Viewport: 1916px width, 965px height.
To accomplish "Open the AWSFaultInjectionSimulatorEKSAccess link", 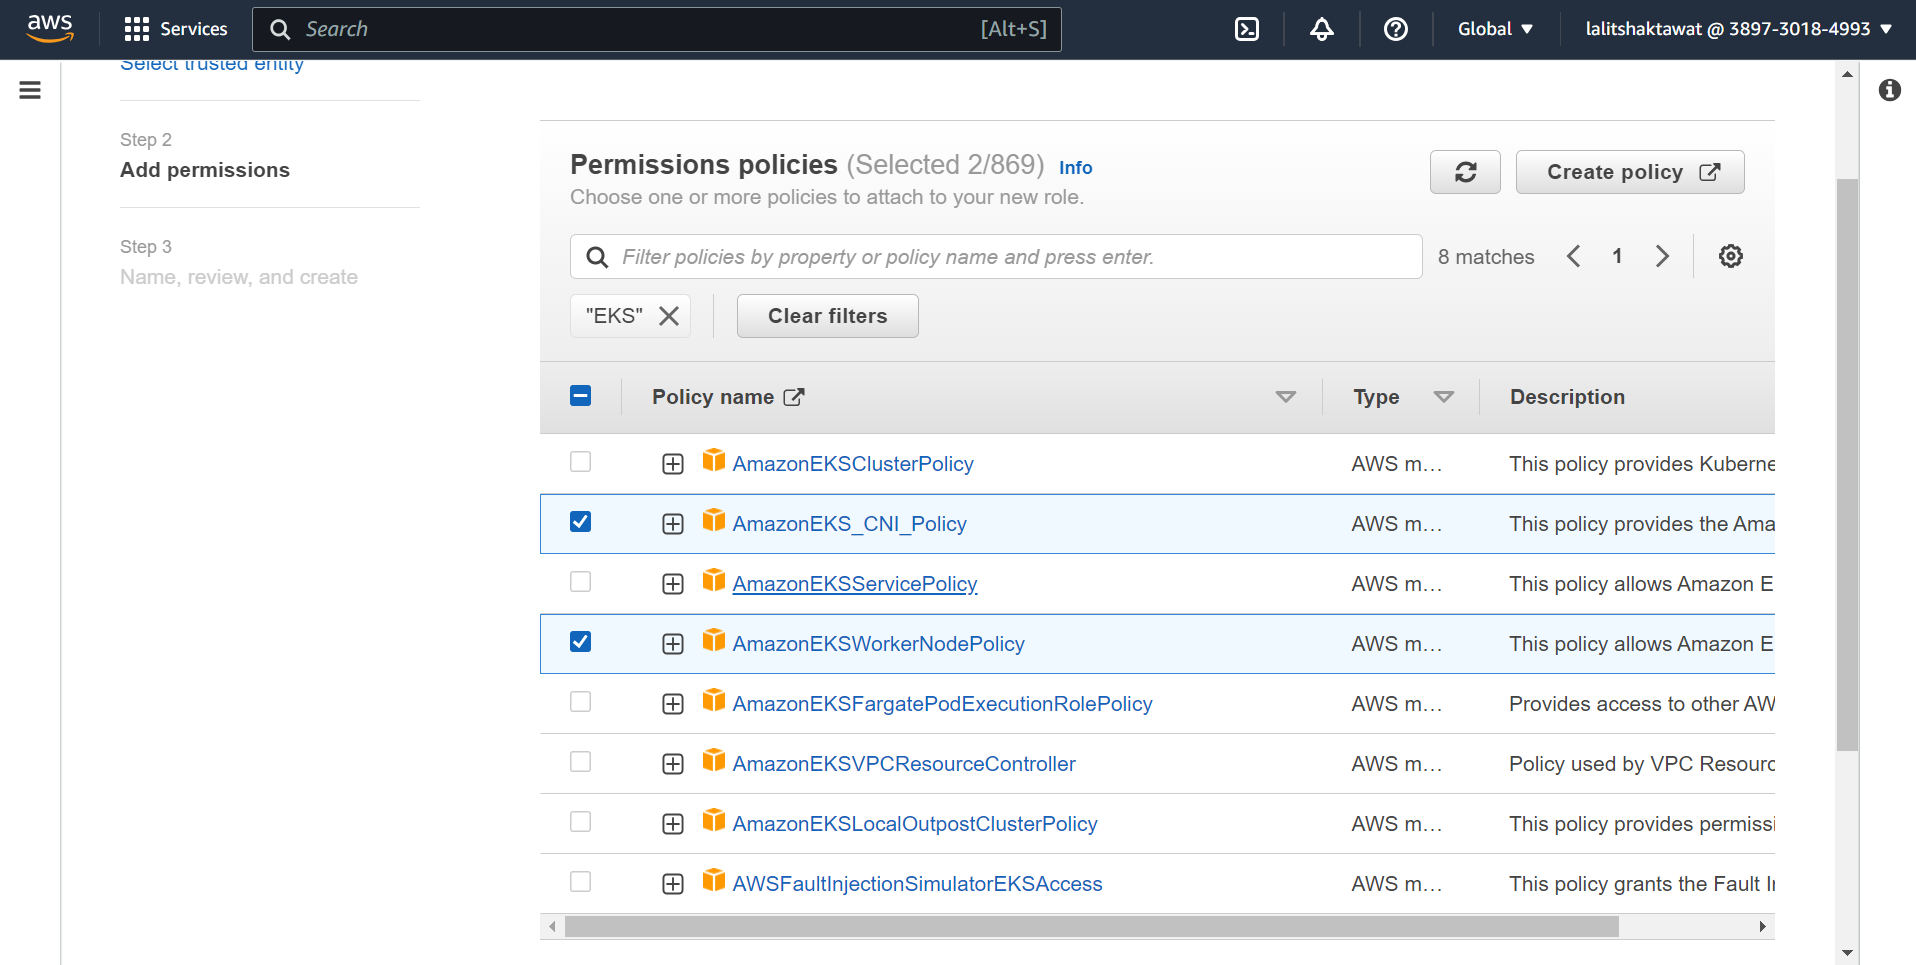I will pos(917,884).
